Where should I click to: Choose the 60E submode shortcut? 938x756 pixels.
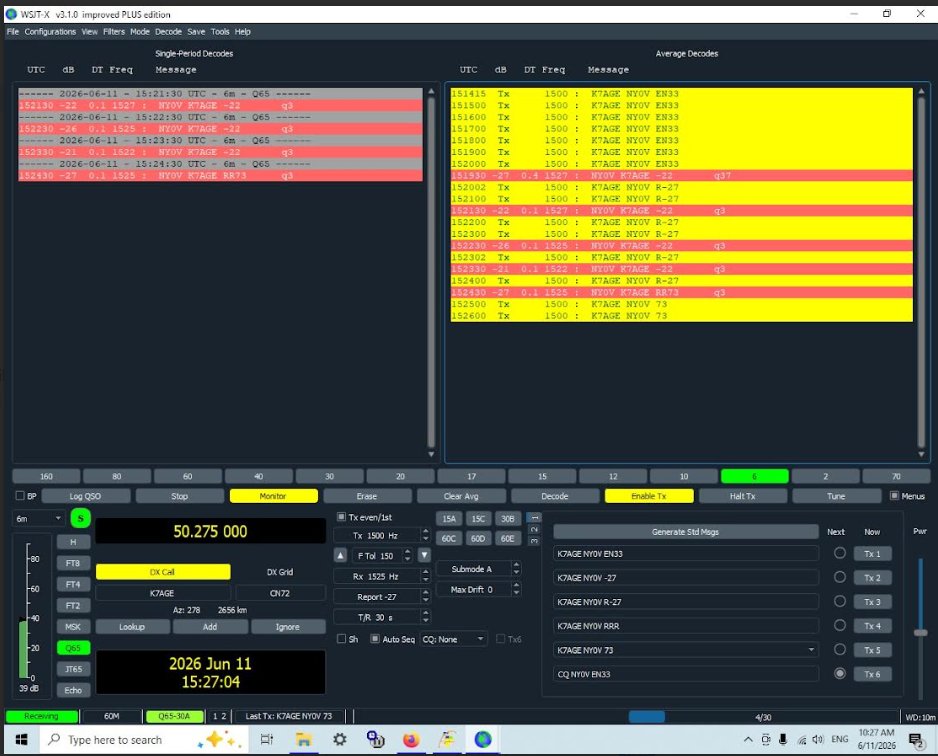(507, 538)
